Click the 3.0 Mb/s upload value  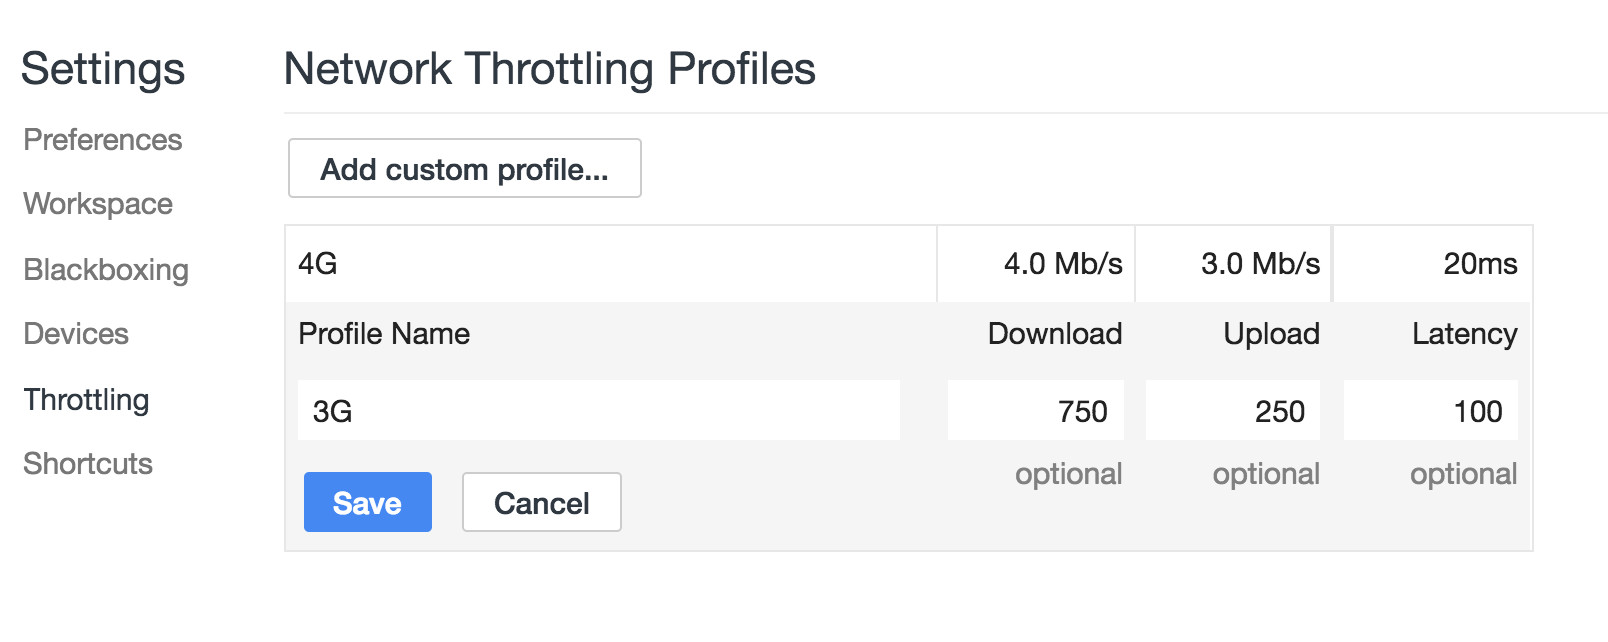coord(1260,264)
